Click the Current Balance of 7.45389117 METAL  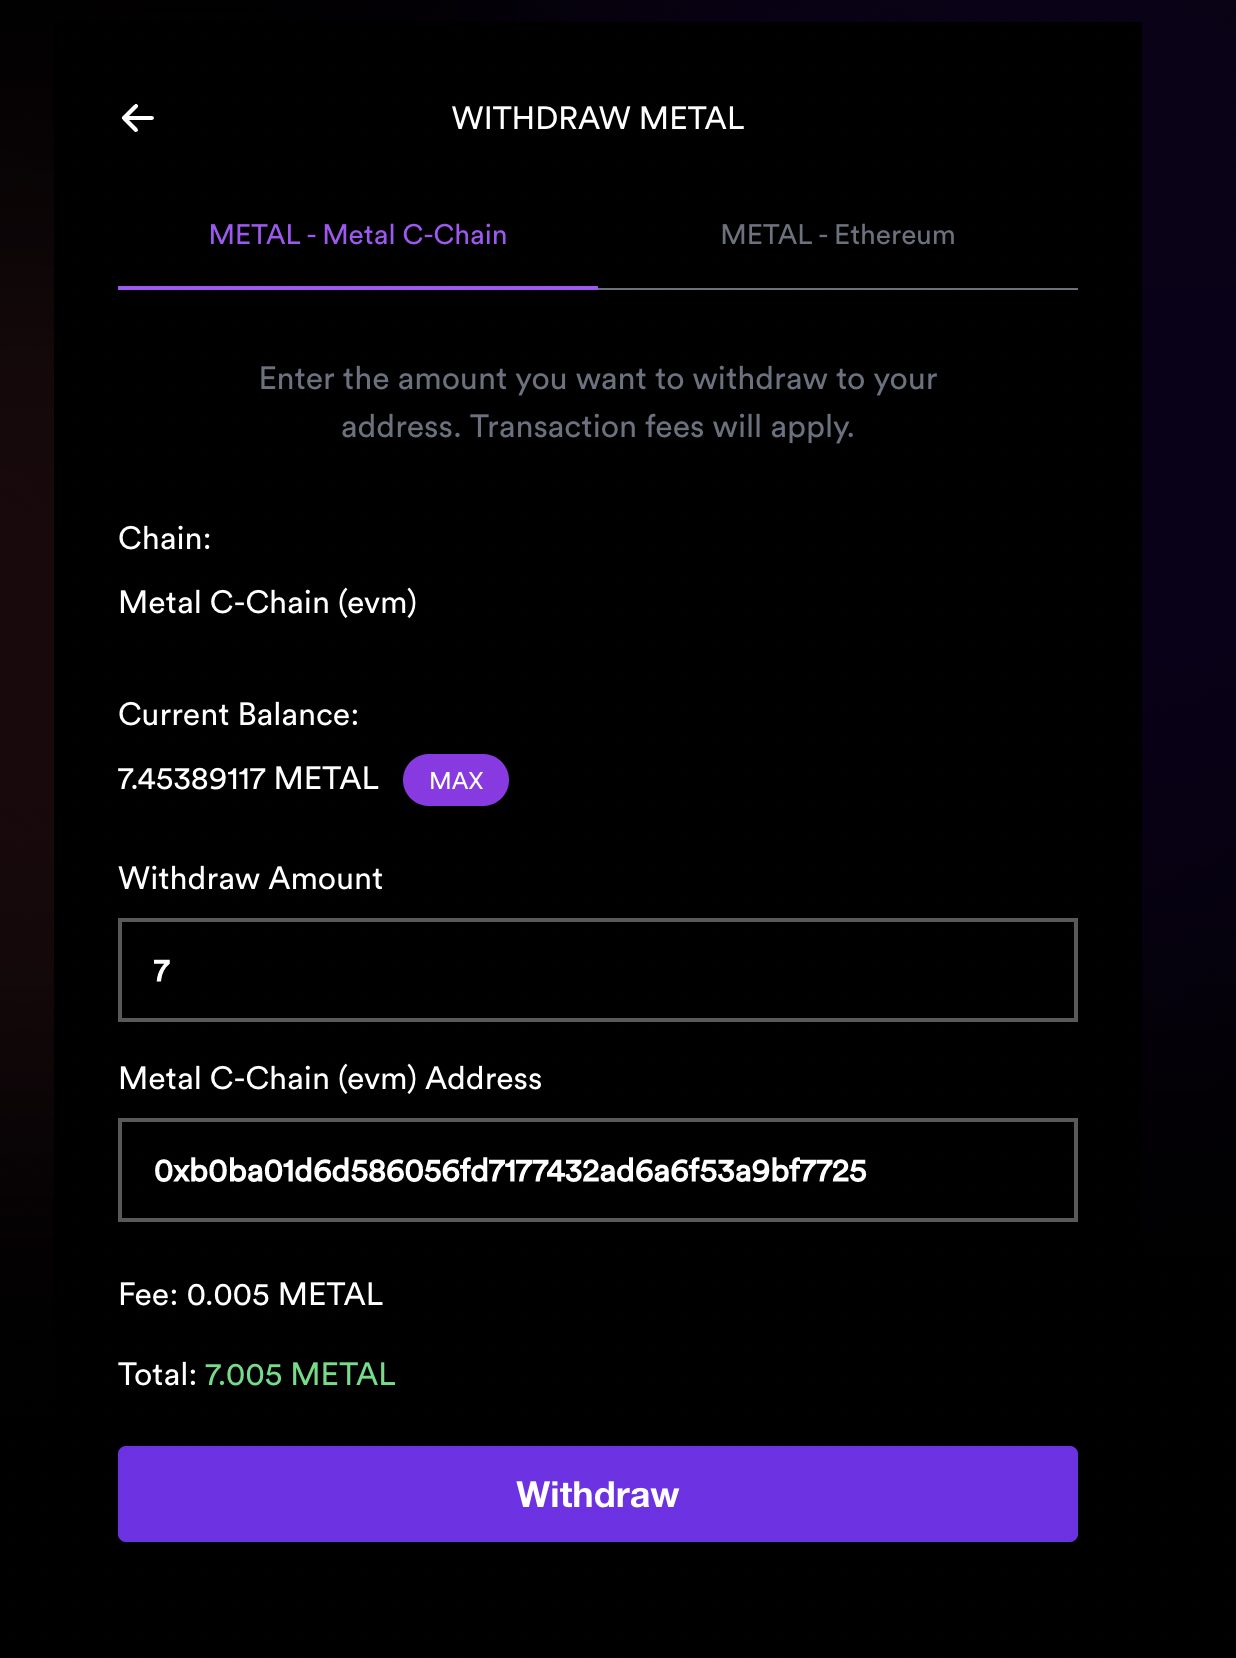pyautogui.click(x=247, y=778)
